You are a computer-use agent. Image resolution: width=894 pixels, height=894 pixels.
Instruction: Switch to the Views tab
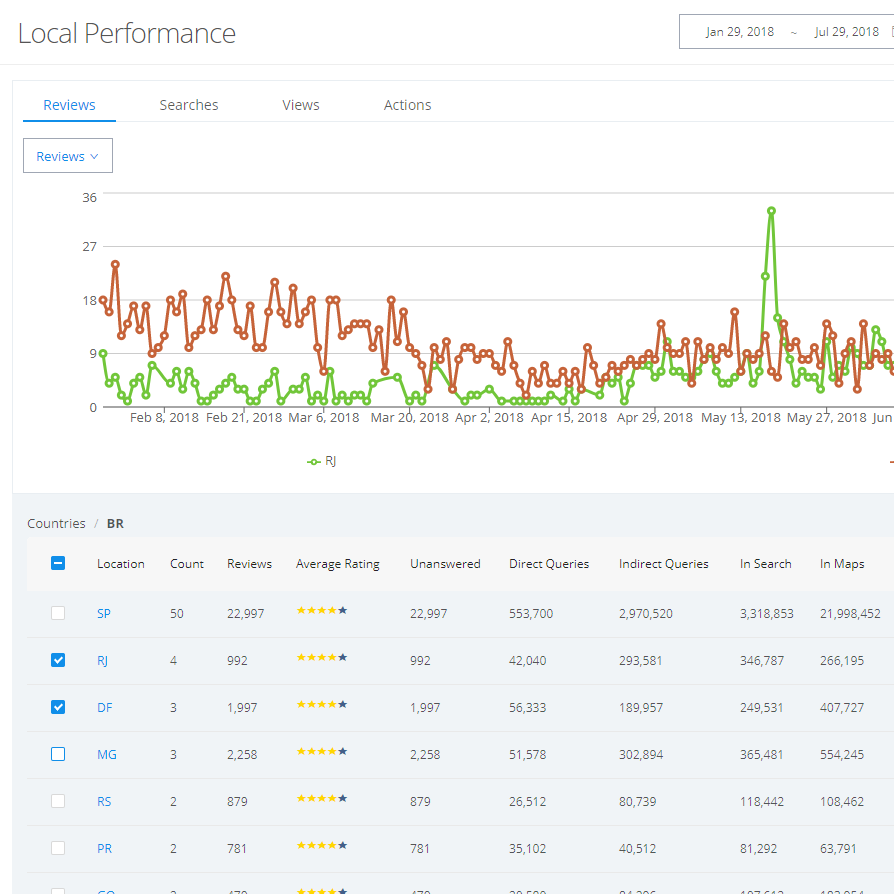pyautogui.click(x=301, y=105)
